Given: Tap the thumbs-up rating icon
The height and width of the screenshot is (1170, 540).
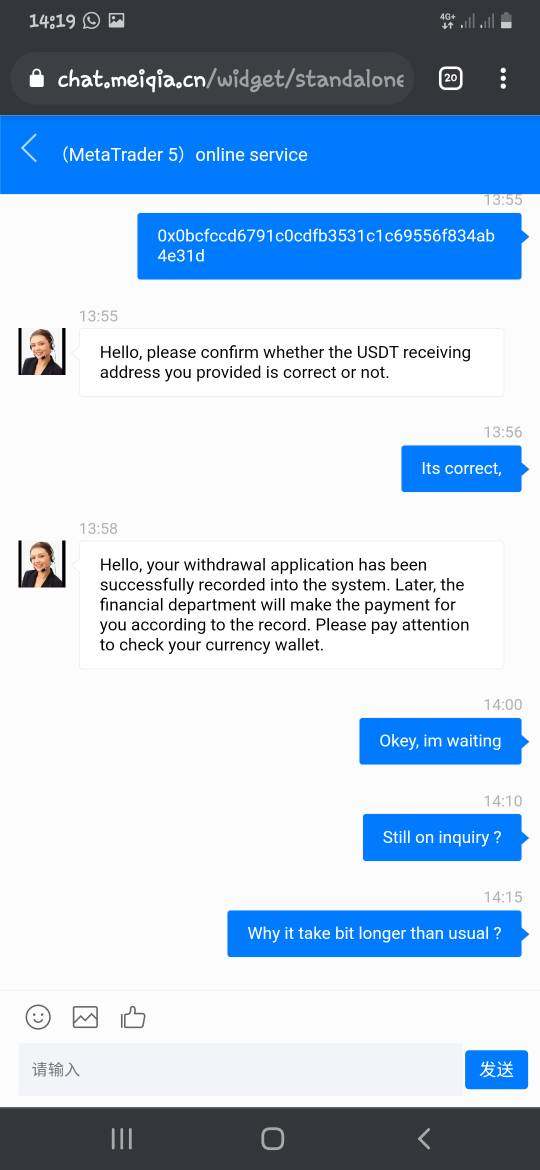Looking at the screenshot, I should [133, 1016].
